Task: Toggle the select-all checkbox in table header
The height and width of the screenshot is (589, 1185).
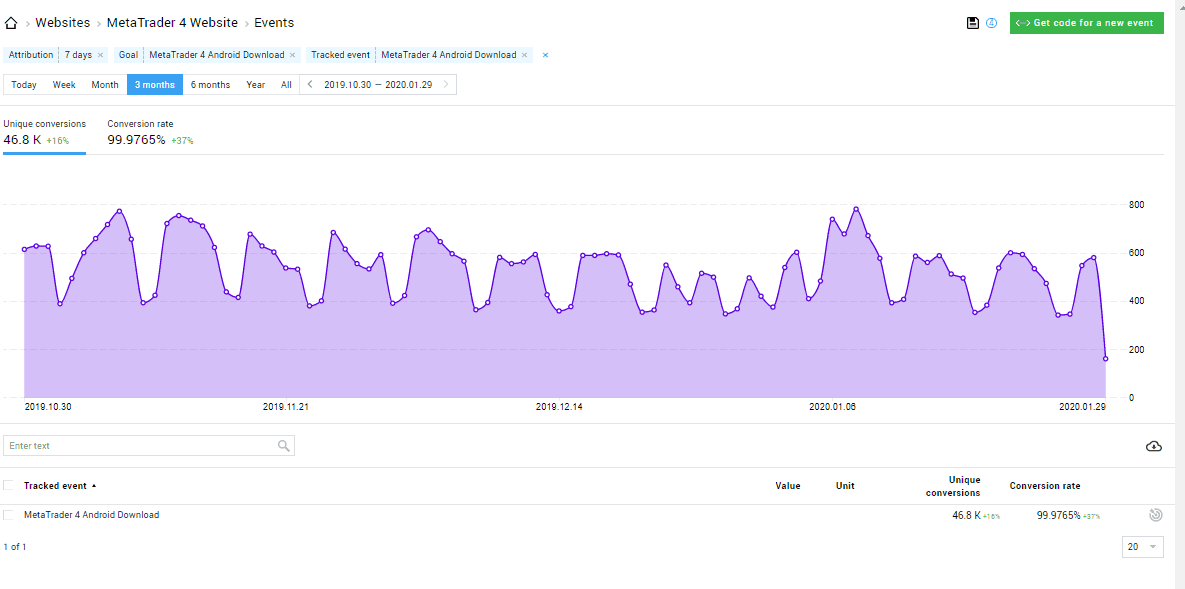Action: tap(8, 485)
